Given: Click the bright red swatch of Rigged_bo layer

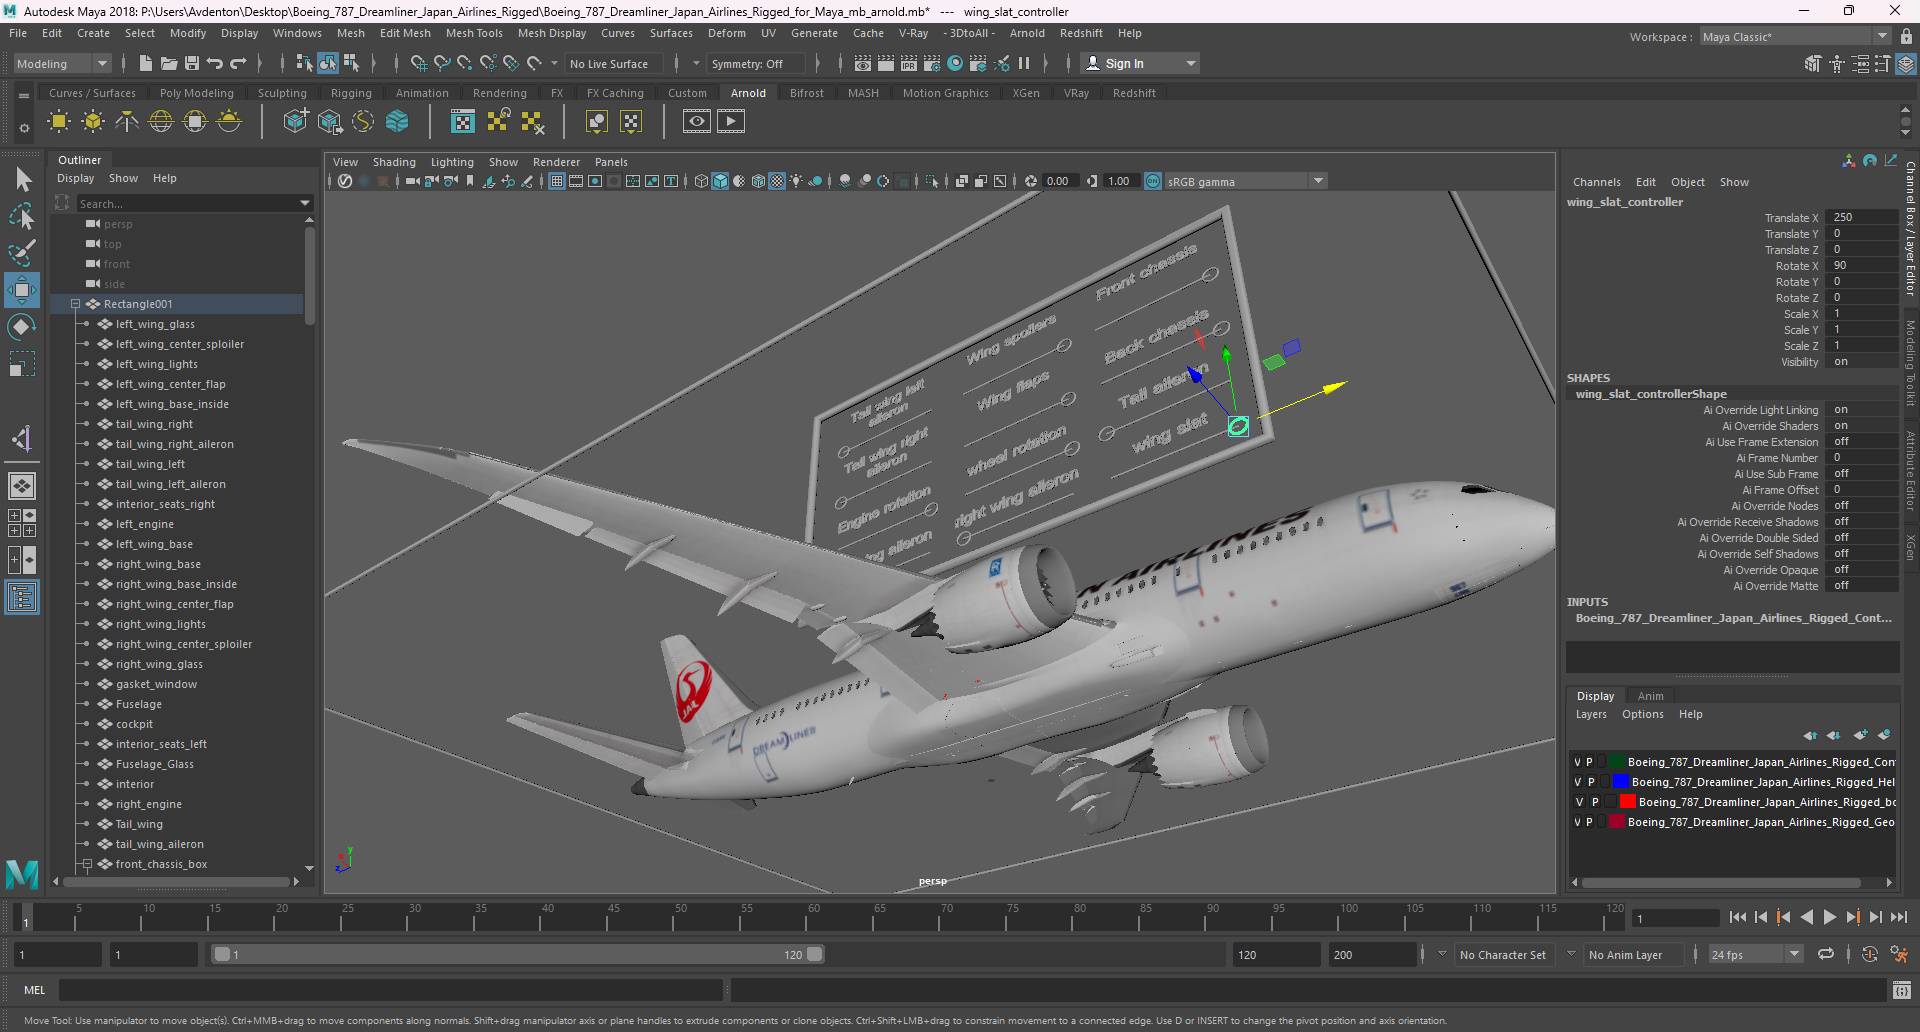Looking at the screenshot, I should click(1627, 802).
